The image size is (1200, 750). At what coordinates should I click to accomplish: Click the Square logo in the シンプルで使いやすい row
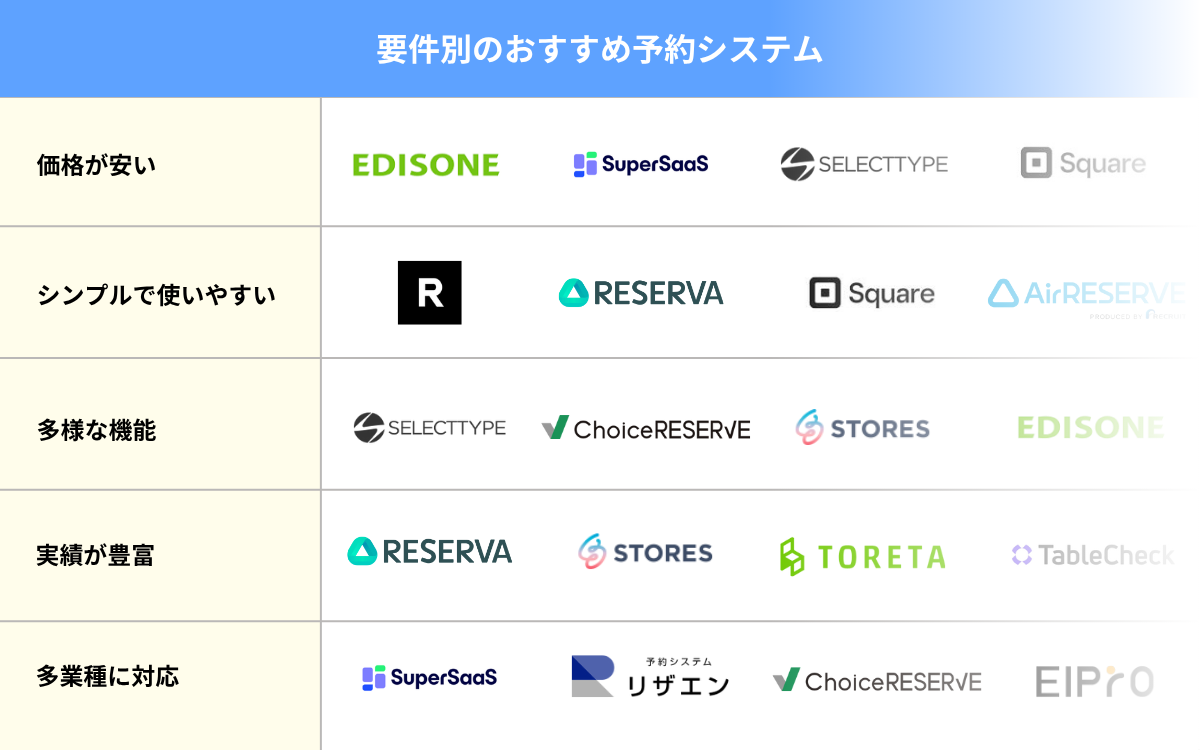pyautogui.click(x=872, y=293)
